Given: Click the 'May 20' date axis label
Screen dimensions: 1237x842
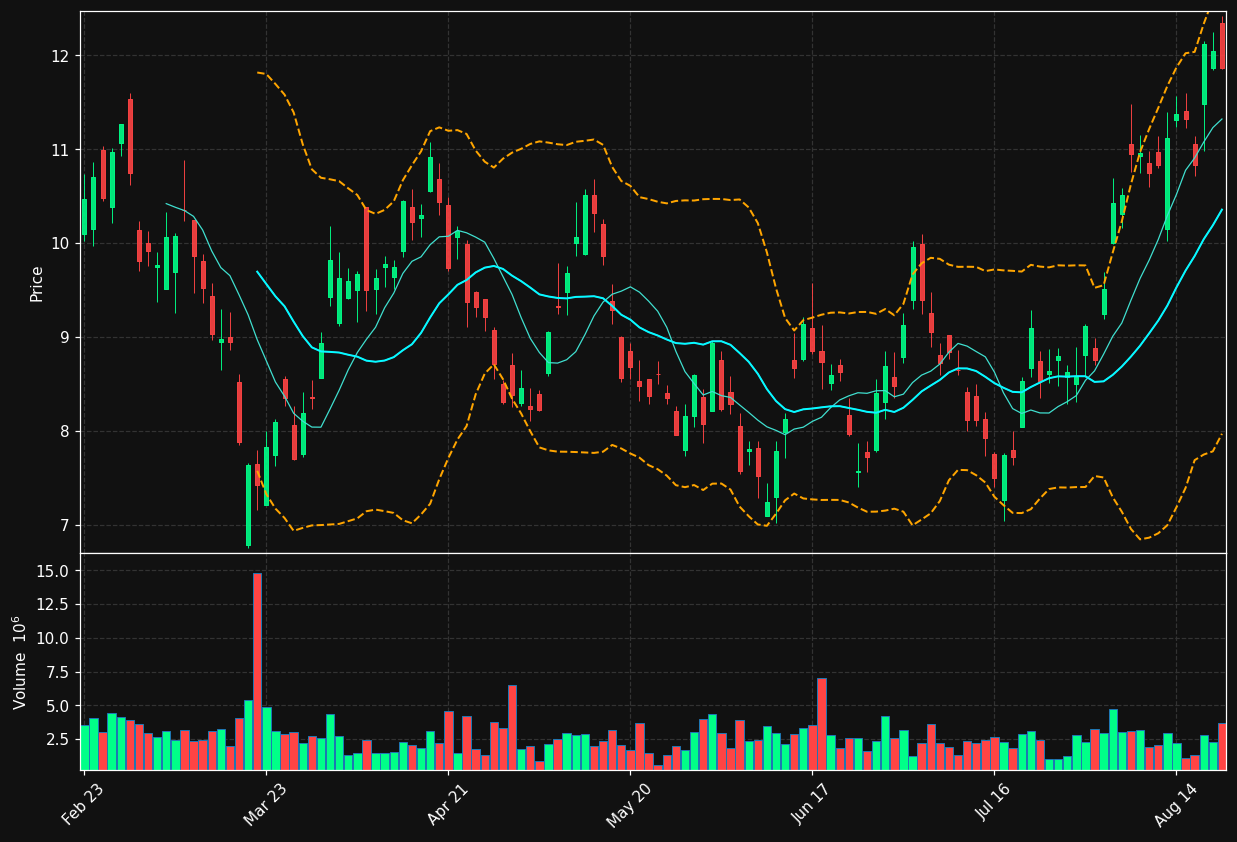Looking at the screenshot, I should (x=628, y=803).
